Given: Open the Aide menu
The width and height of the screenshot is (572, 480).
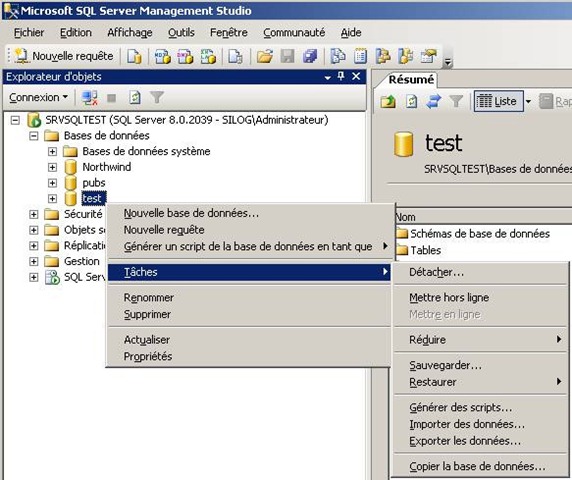Looking at the screenshot, I should point(351,32).
